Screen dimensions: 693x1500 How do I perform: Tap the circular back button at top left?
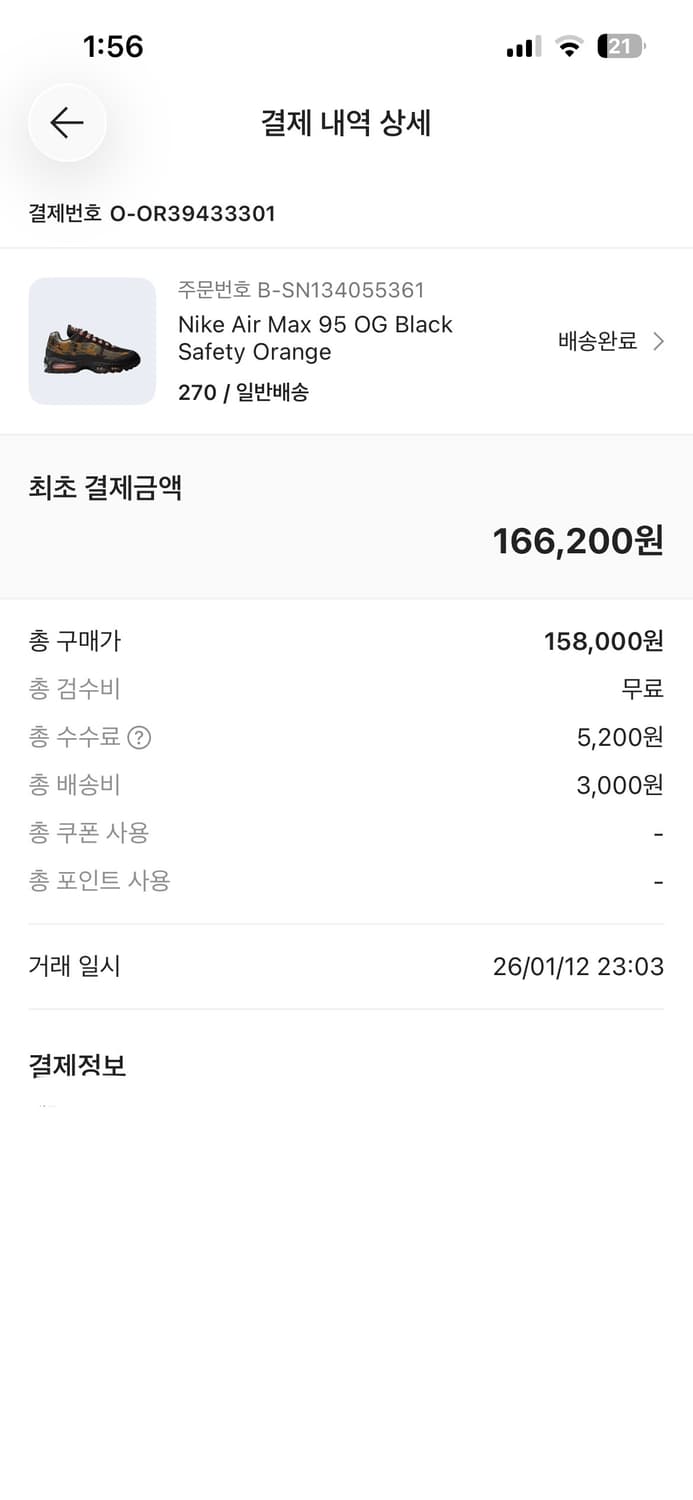[x=66, y=123]
